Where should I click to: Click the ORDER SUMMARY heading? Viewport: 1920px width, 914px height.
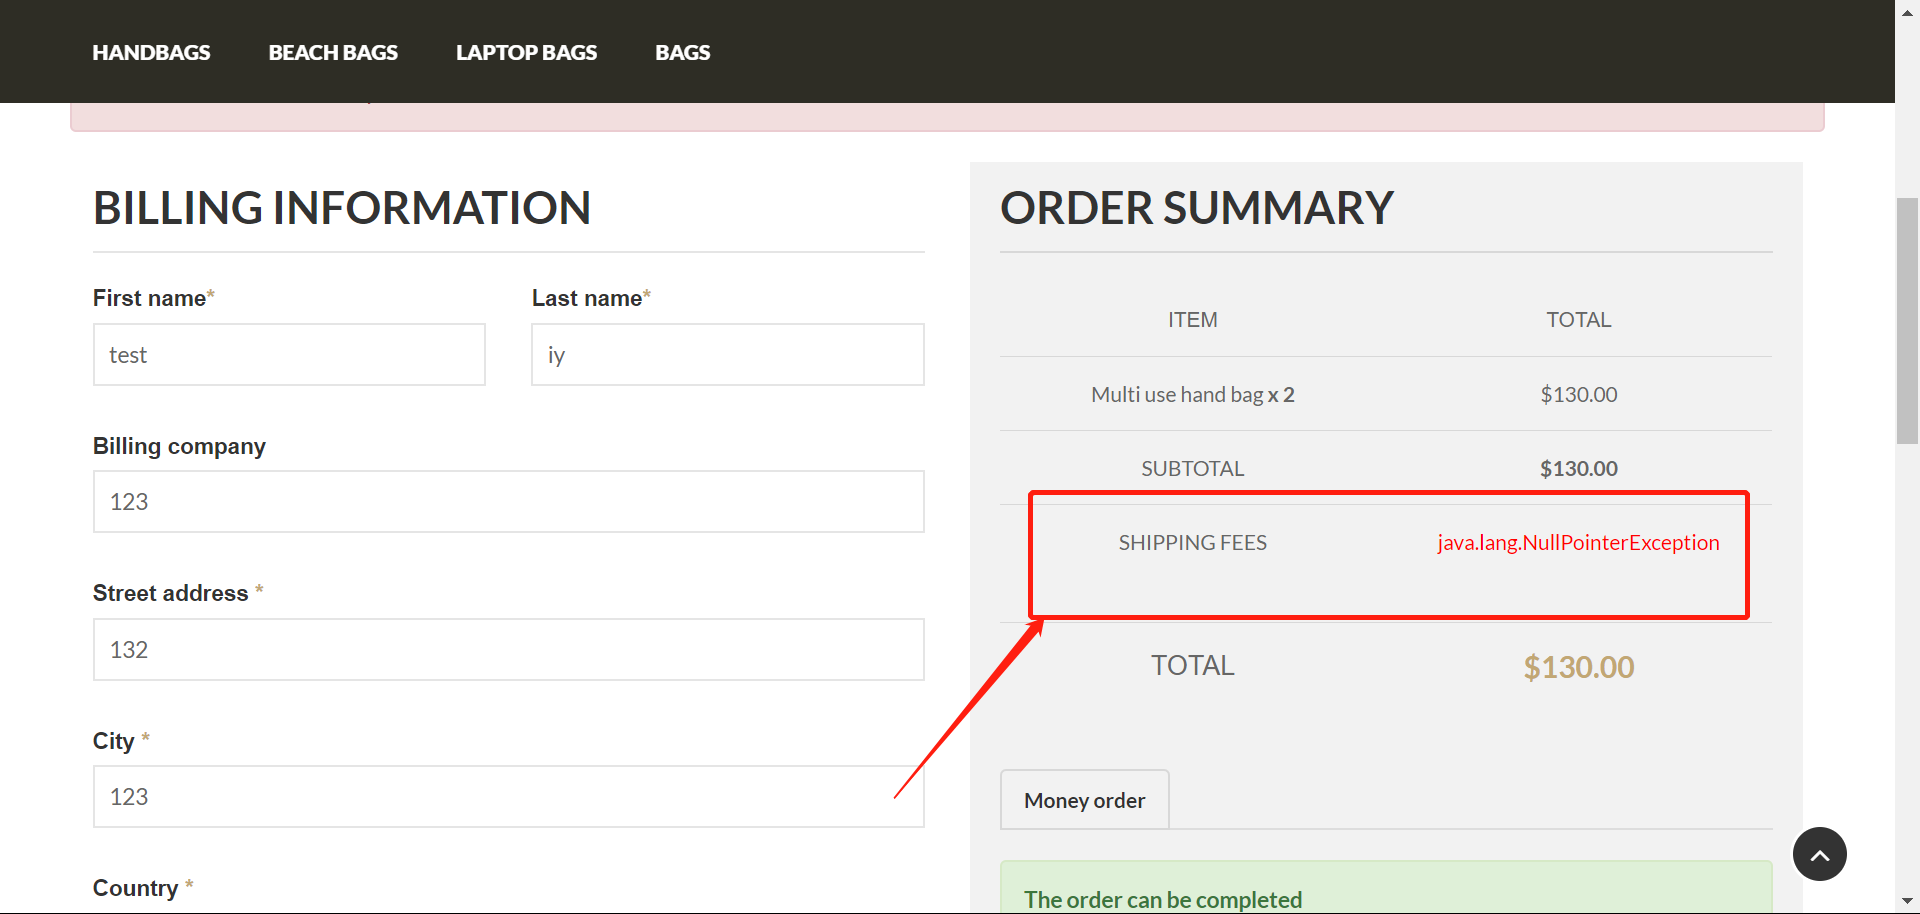pyautogui.click(x=1196, y=207)
